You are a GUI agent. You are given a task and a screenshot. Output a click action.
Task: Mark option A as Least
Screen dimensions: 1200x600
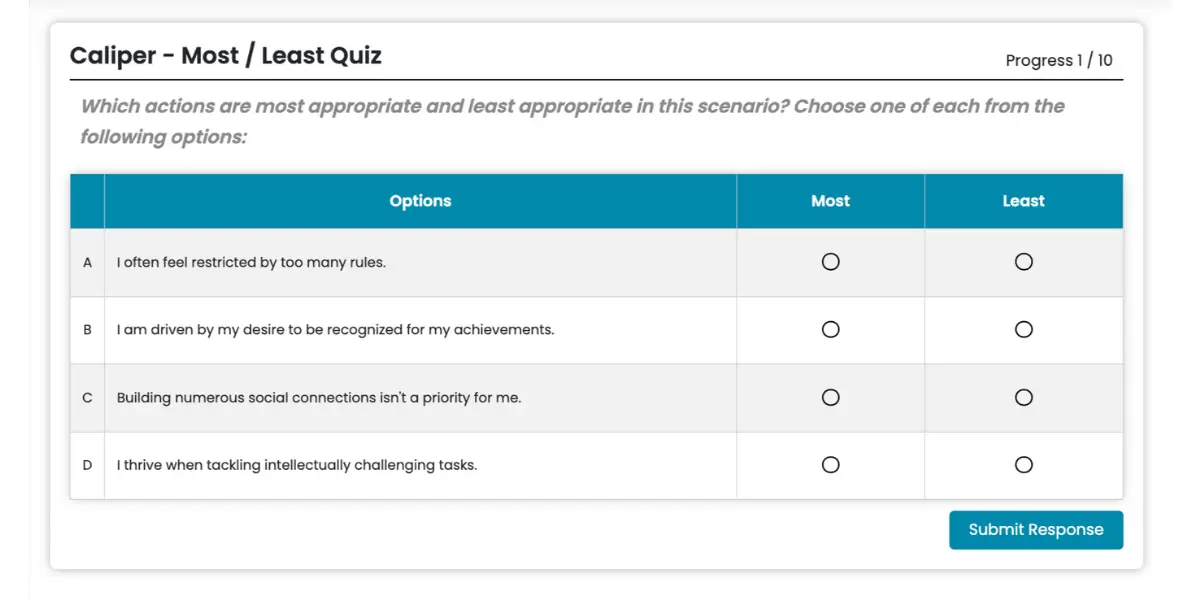[x=1023, y=262]
